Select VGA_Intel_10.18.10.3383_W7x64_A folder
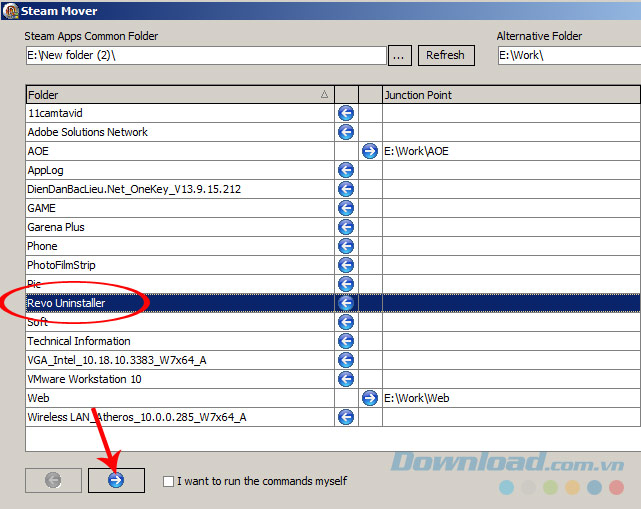 [180, 360]
